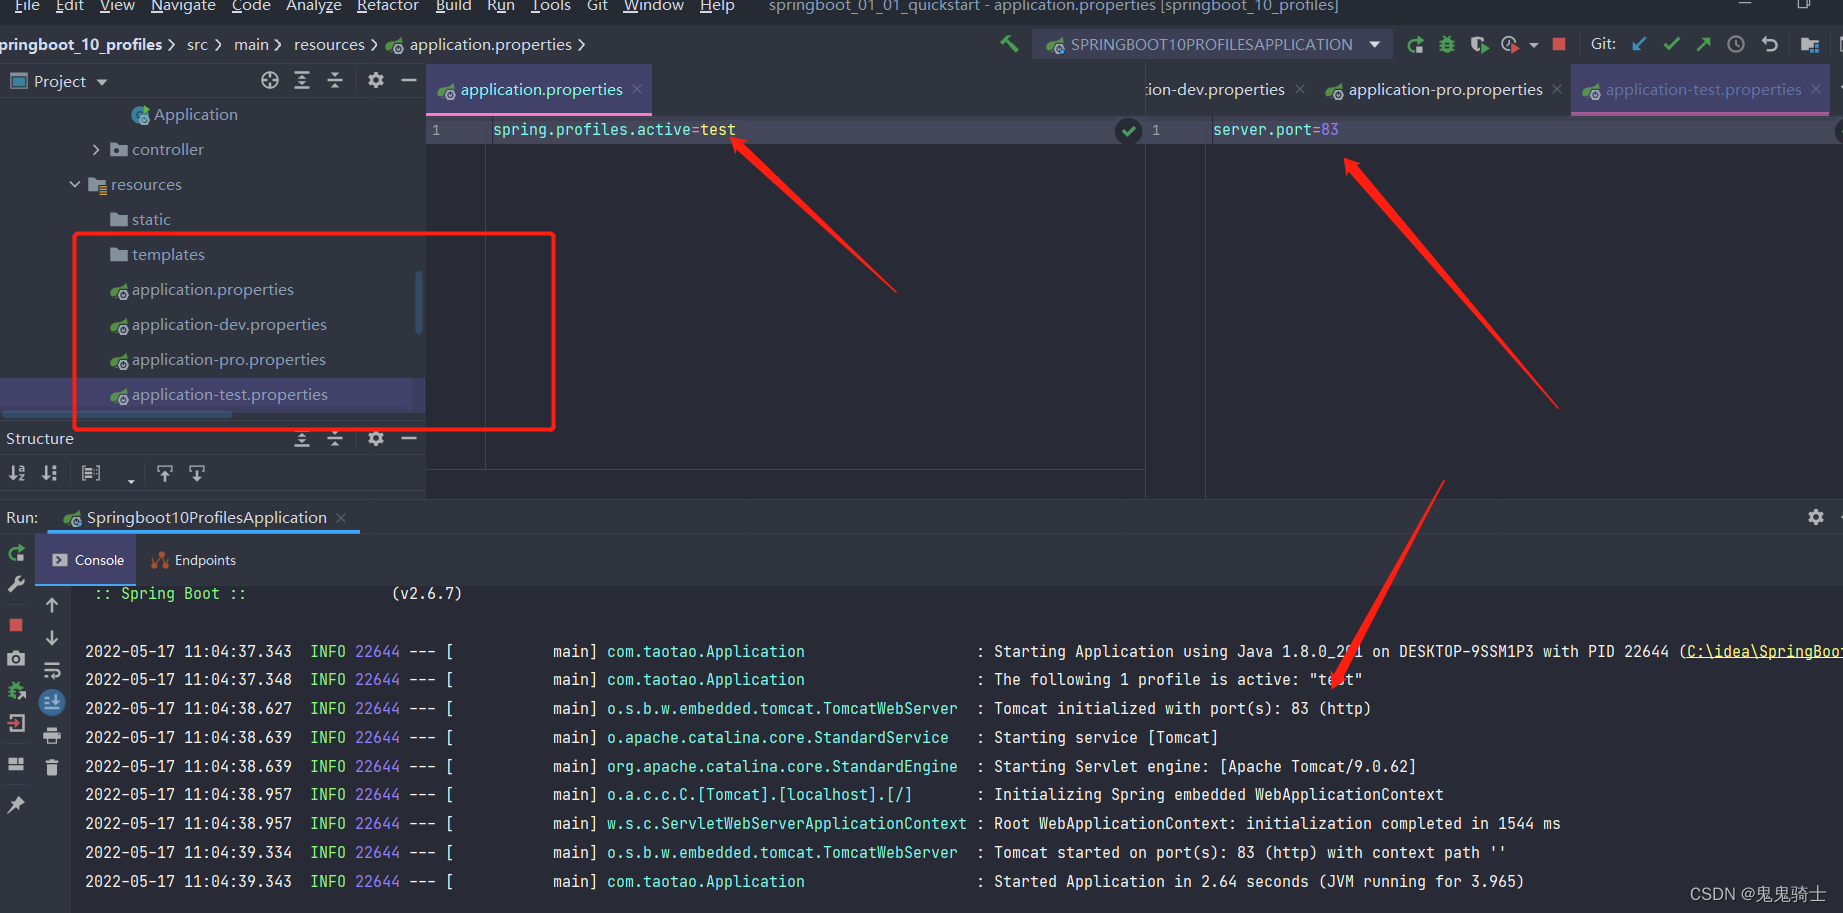This screenshot has height=913, width=1843.
Task: Collapse all in Project panel
Action: pyautogui.click(x=335, y=80)
